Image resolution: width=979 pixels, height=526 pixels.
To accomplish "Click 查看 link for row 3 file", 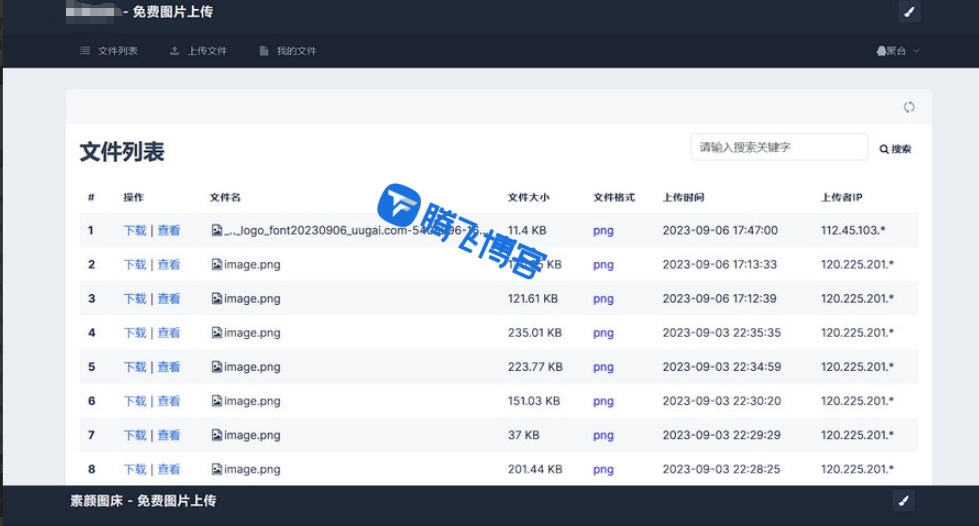I will point(168,299).
